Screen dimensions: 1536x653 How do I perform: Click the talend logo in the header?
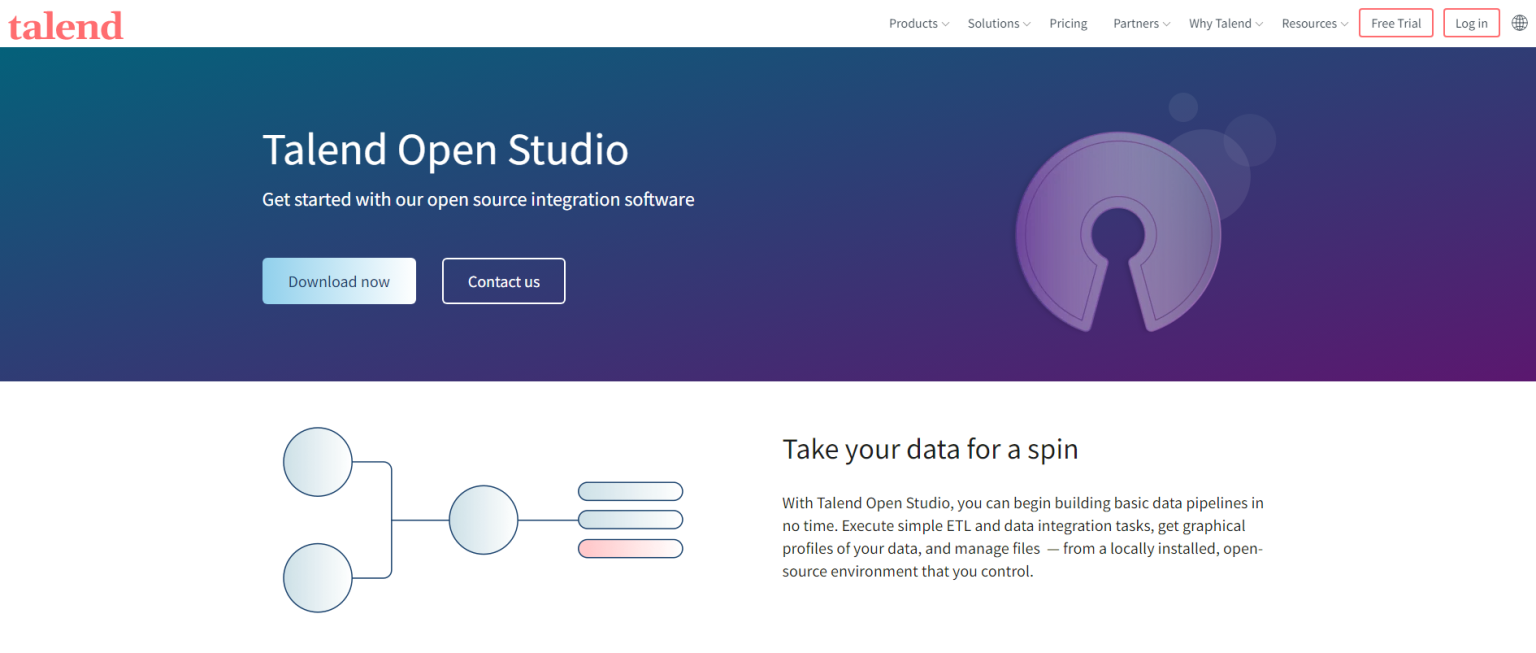(x=64, y=25)
